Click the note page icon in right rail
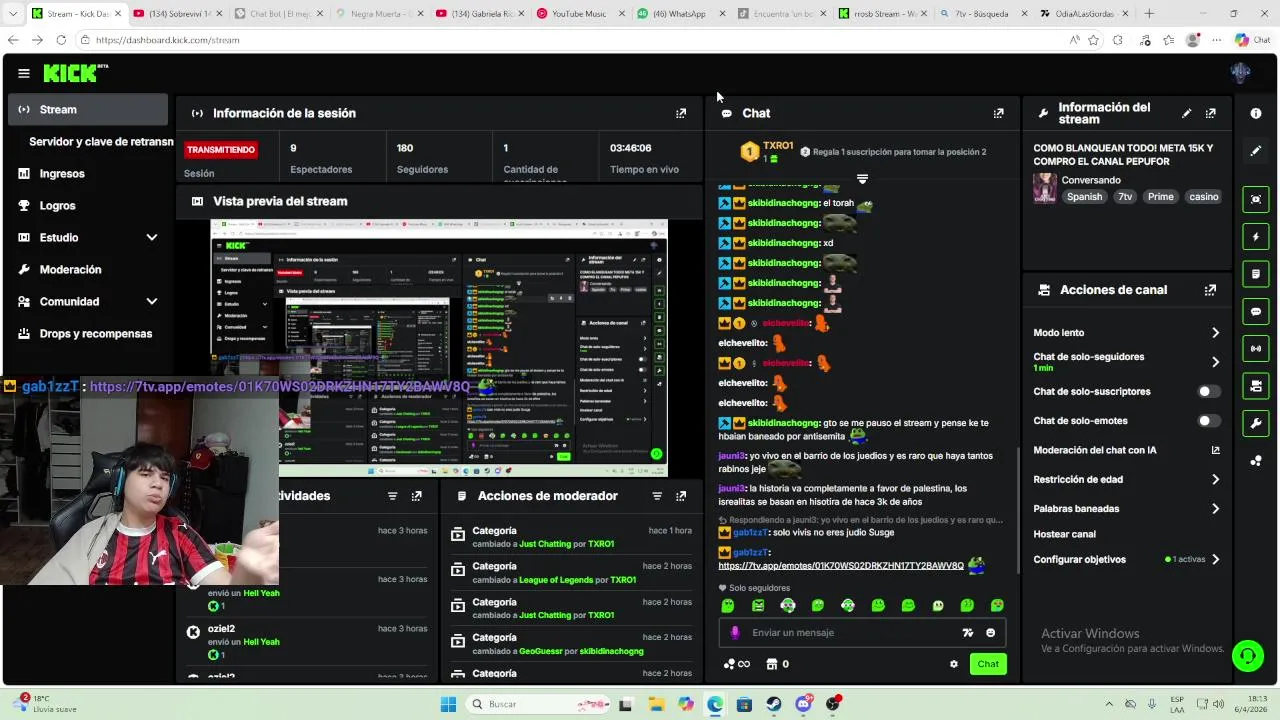This screenshot has width=1280, height=720. tap(1256, 273)
